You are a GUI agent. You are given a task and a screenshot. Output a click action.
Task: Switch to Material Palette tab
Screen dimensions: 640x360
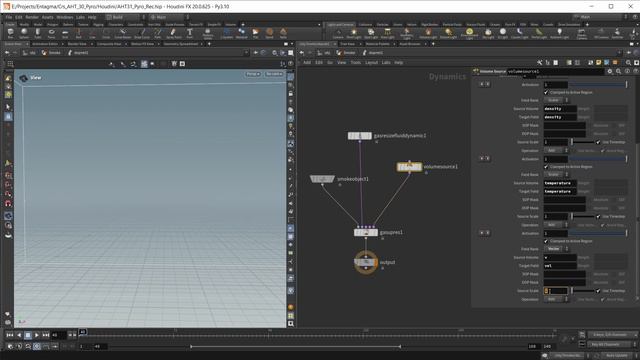(x=377, y=44)
